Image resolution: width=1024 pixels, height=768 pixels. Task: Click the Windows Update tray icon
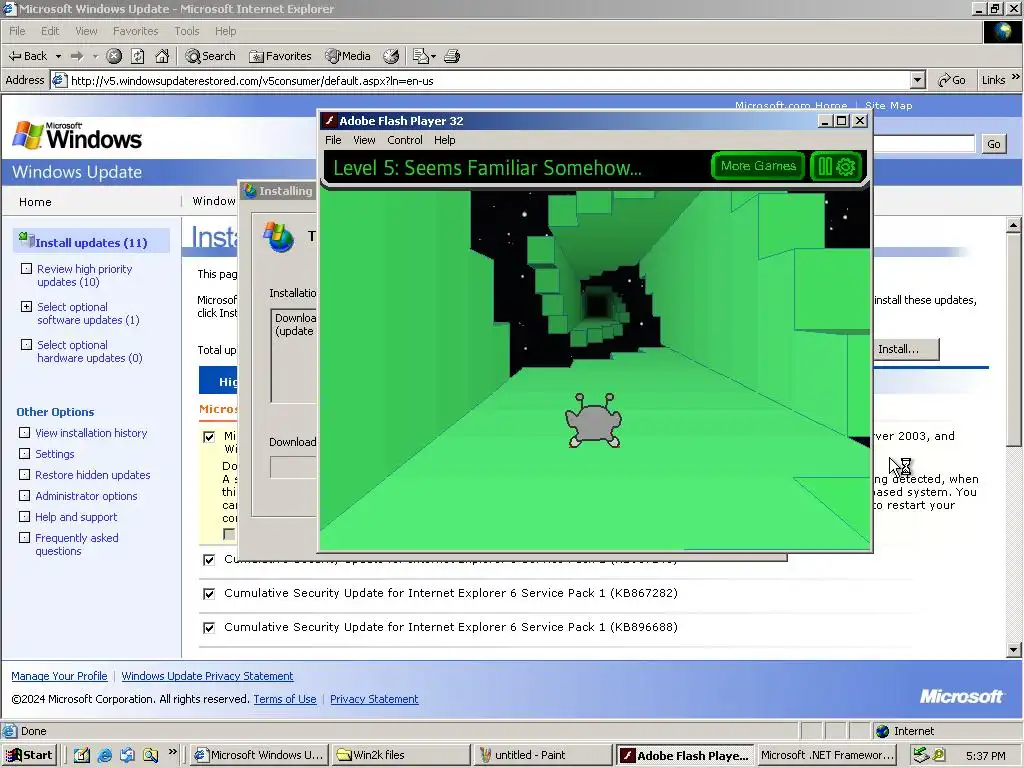click(939, 755)
